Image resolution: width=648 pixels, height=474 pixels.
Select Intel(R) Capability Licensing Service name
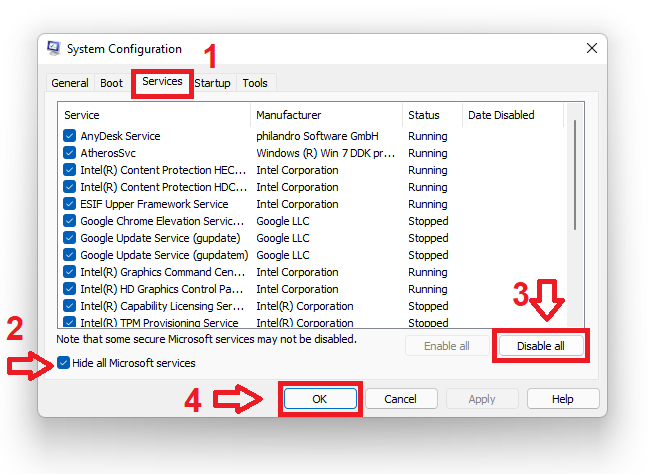[162, 306]
